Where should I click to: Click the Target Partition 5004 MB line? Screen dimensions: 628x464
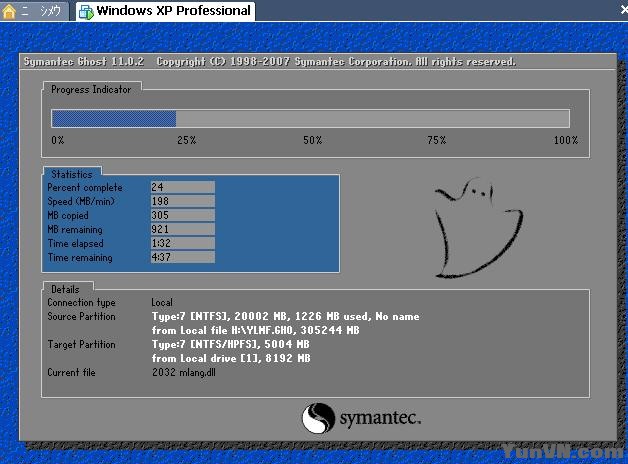(x=230, y=344)
